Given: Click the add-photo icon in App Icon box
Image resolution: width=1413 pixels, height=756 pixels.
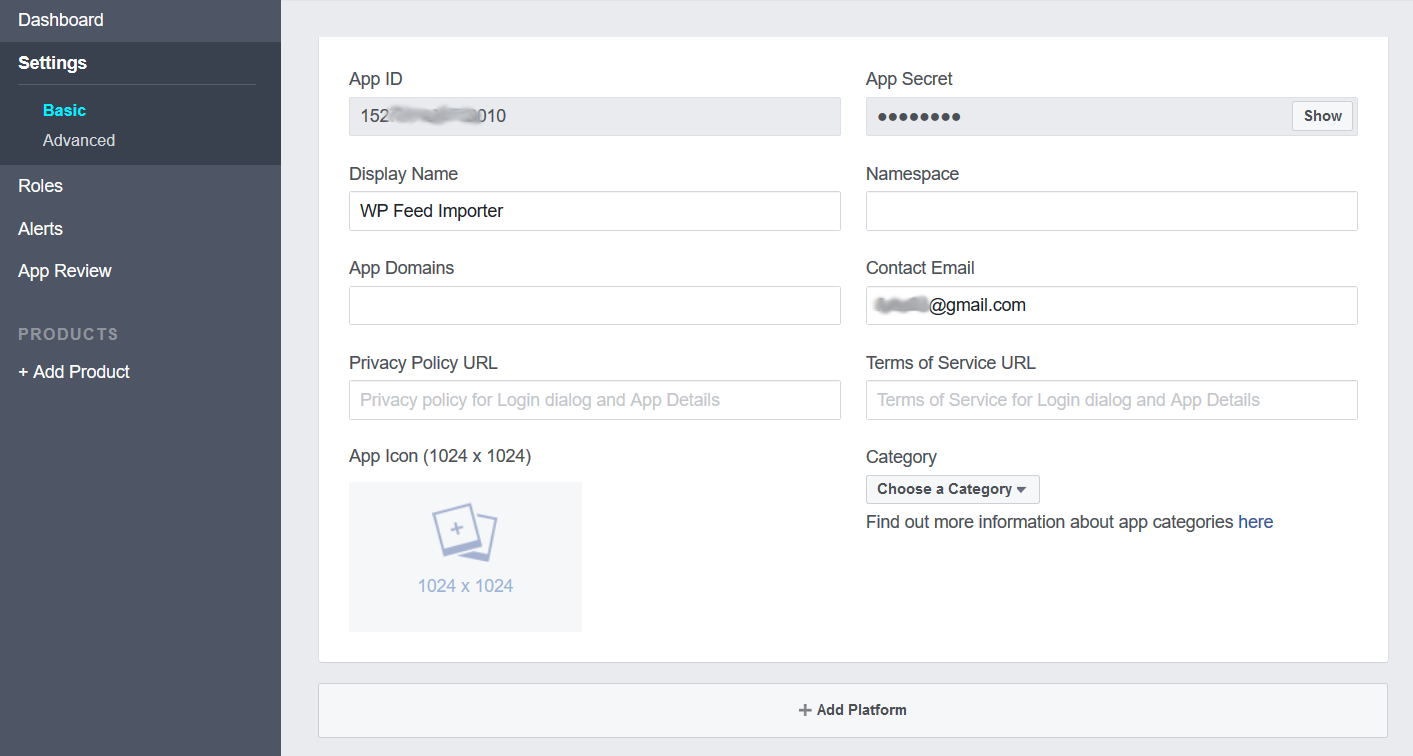Looking at the screenshot, I should coord(465,534).
